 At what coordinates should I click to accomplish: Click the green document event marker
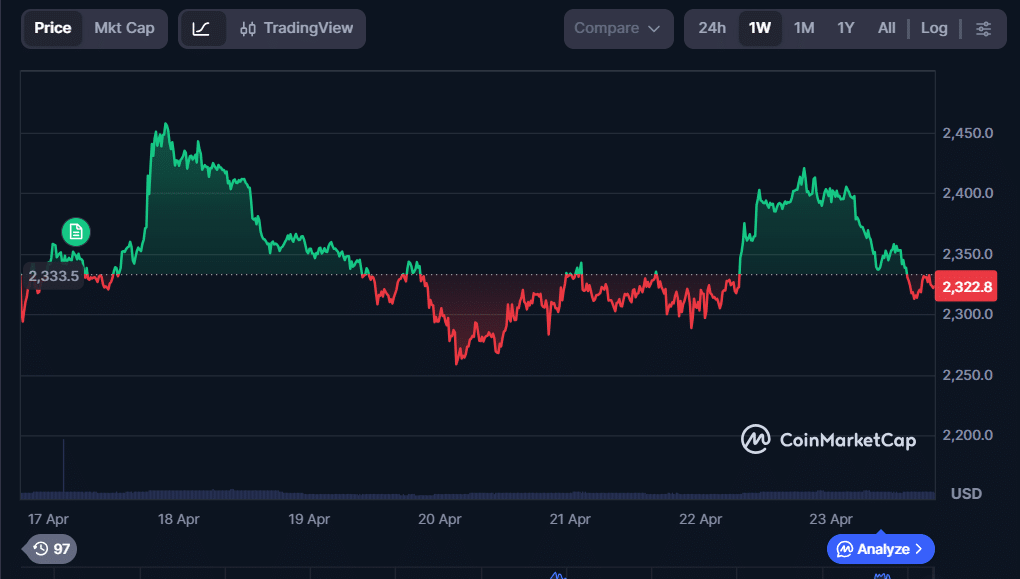pyautogui.click(x=76, y=232)
